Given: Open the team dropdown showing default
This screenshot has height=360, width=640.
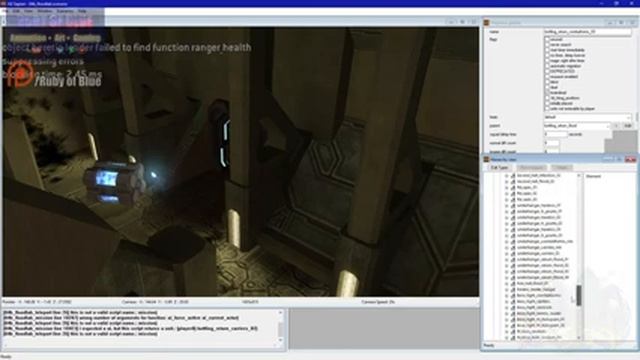Looking at the screenshot, I should pyautogui.click(x=587, y=117).
